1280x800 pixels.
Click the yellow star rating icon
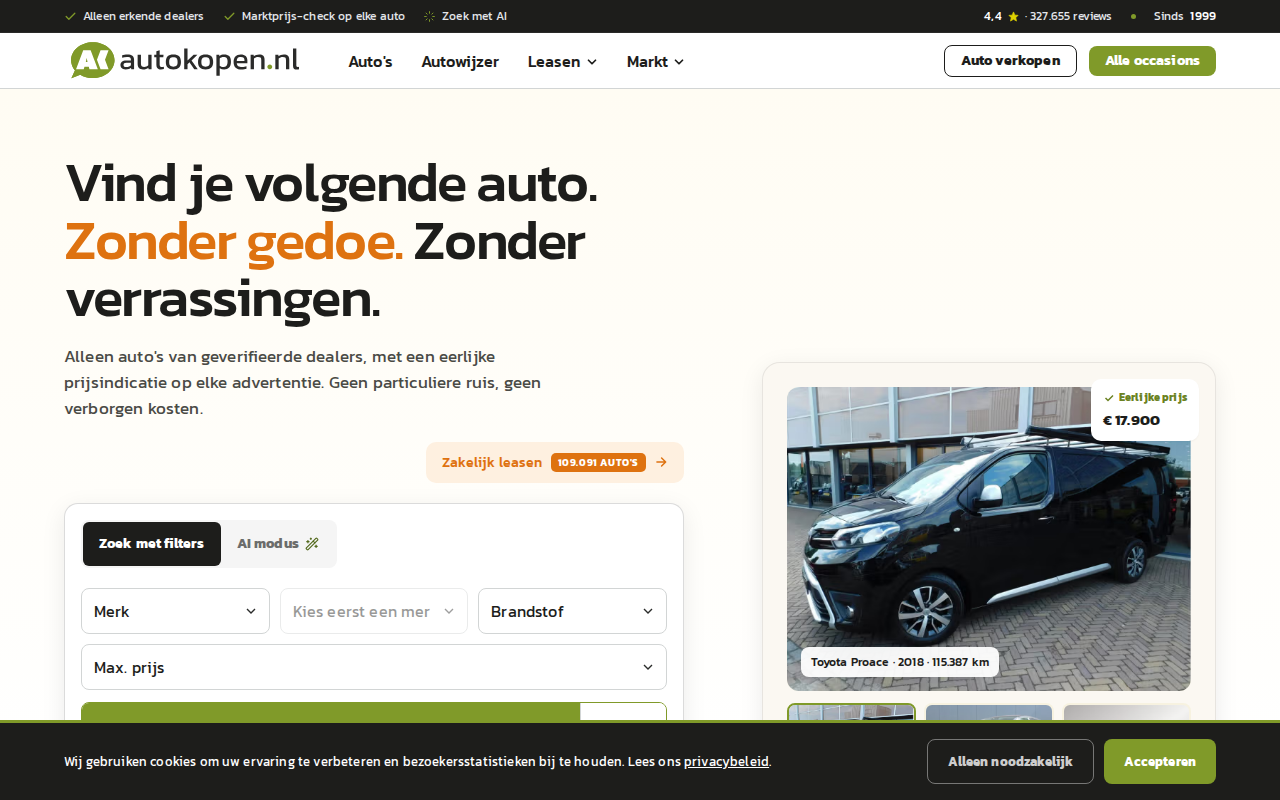click(1013, 16)
